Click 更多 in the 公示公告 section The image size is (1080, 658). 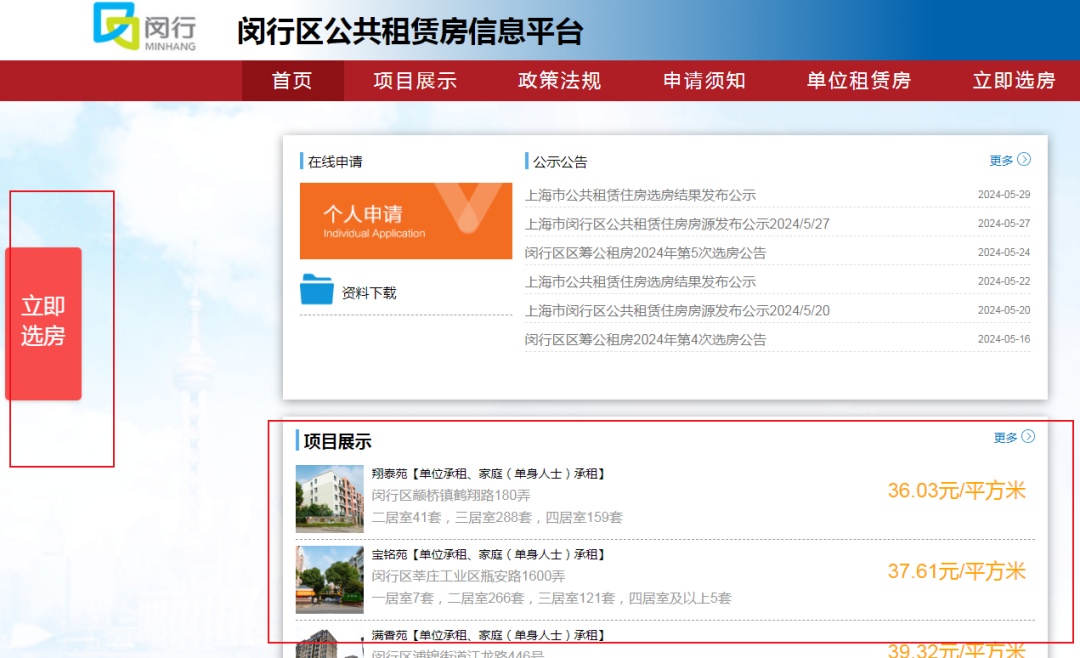(x=1001, y=161)
